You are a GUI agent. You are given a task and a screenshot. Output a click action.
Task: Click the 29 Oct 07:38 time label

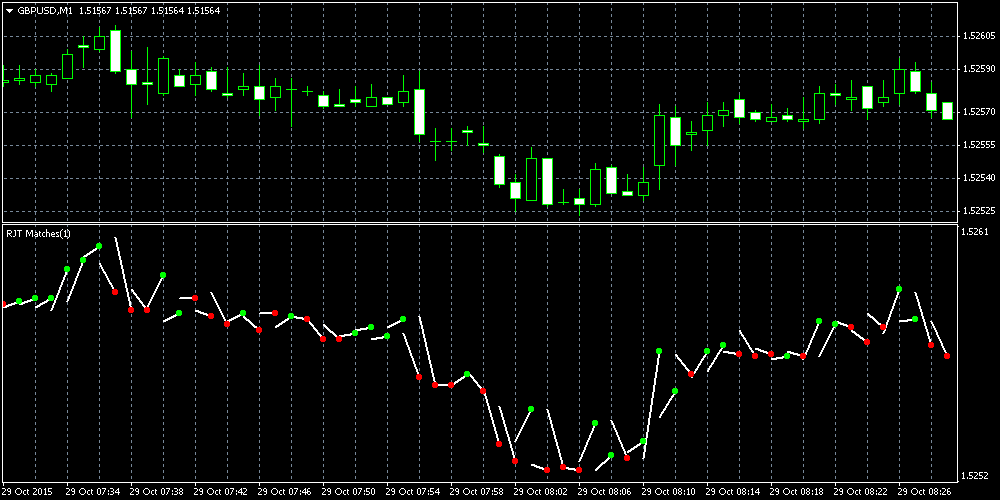tap(158, 492)
